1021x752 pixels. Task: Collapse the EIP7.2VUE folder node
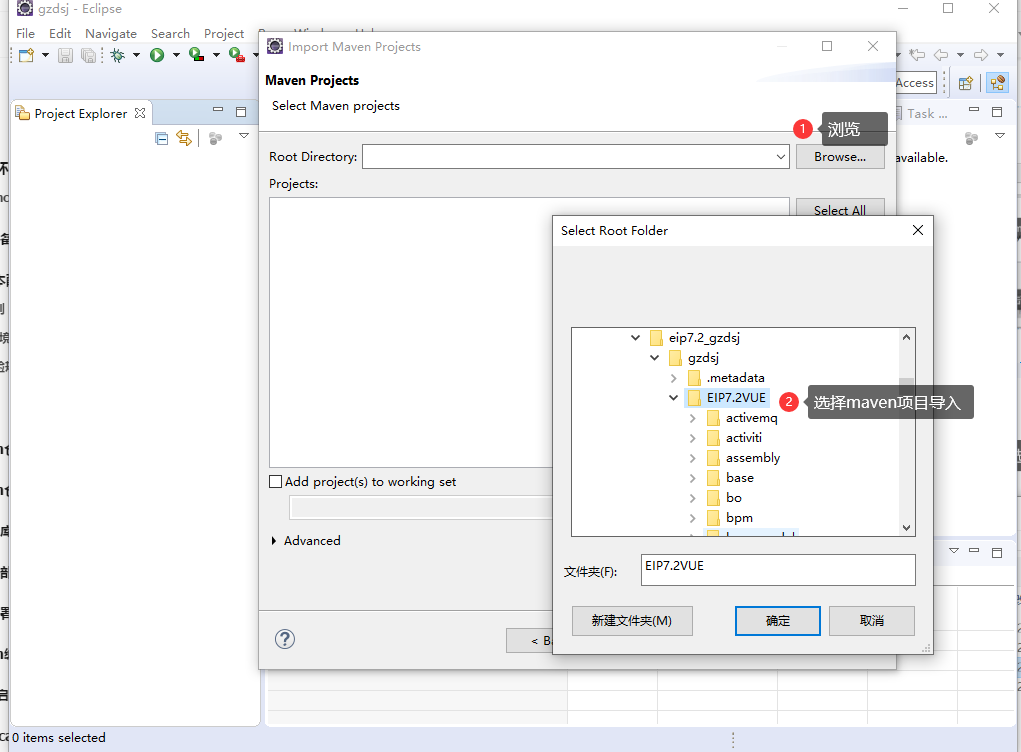pos(673,398)
